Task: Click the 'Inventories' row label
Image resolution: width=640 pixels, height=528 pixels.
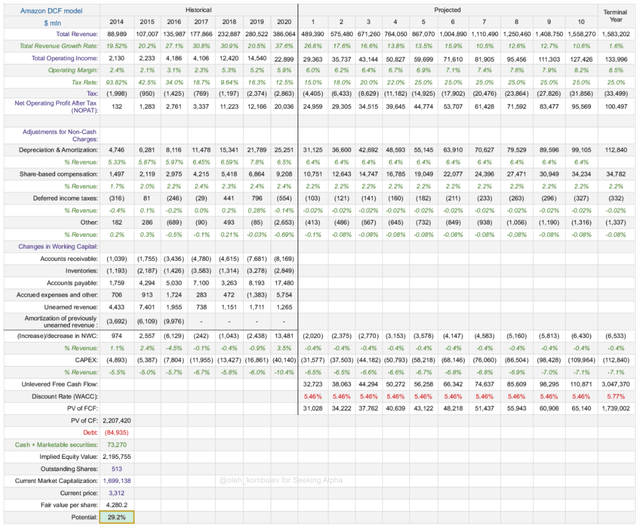Action: pos(82,271)
